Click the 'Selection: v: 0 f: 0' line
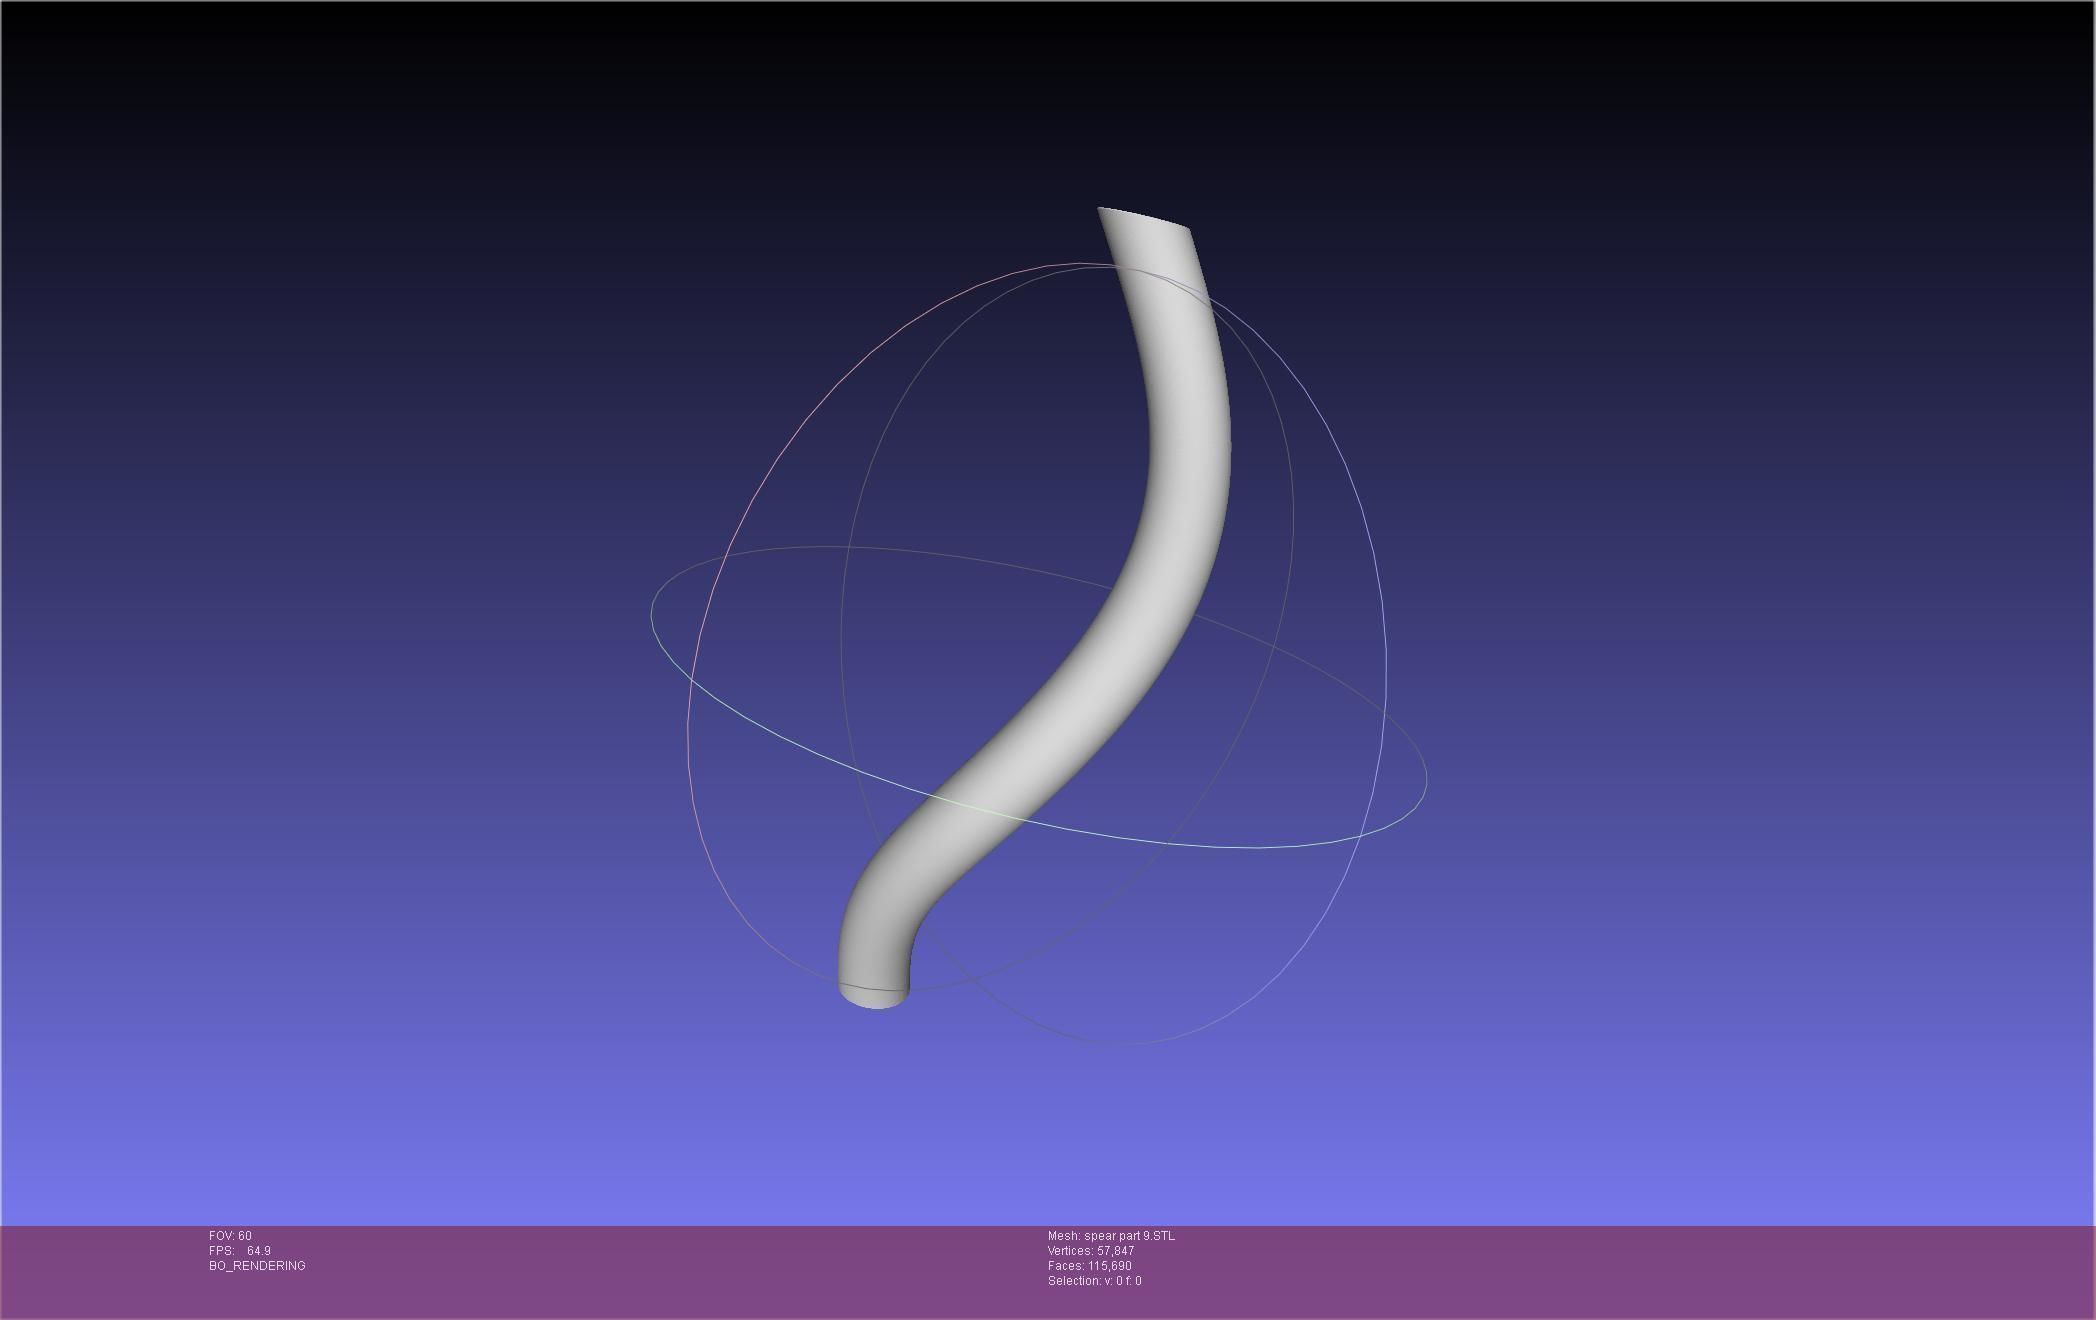The width and height of the screenshot is (2096, 1320). click(1095, 1281)
